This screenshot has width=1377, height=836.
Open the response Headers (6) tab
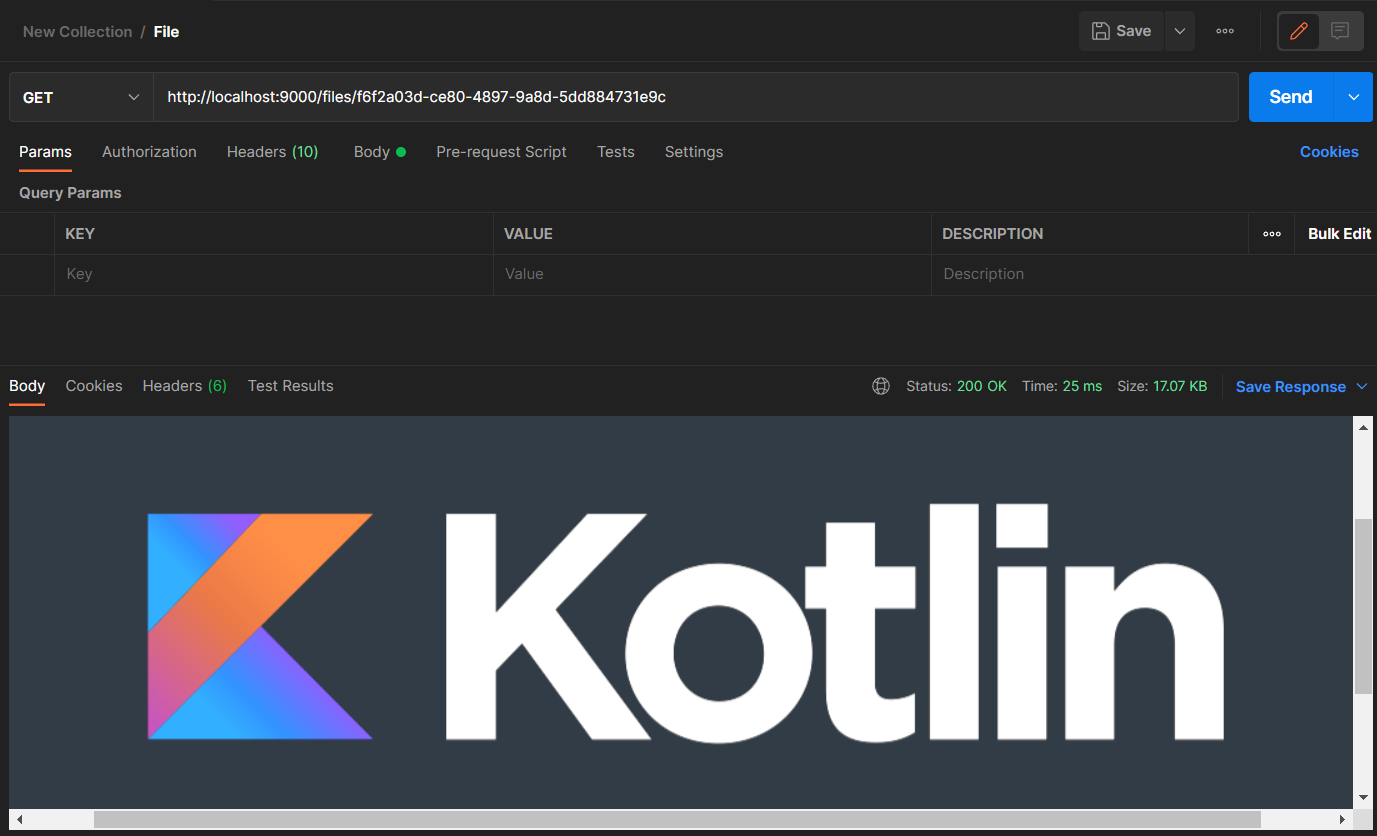[x=185, y=386]
